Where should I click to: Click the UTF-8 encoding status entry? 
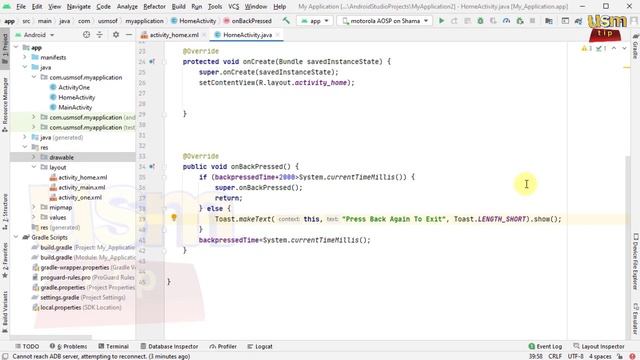pyautogui.click(x=575, y=356)
